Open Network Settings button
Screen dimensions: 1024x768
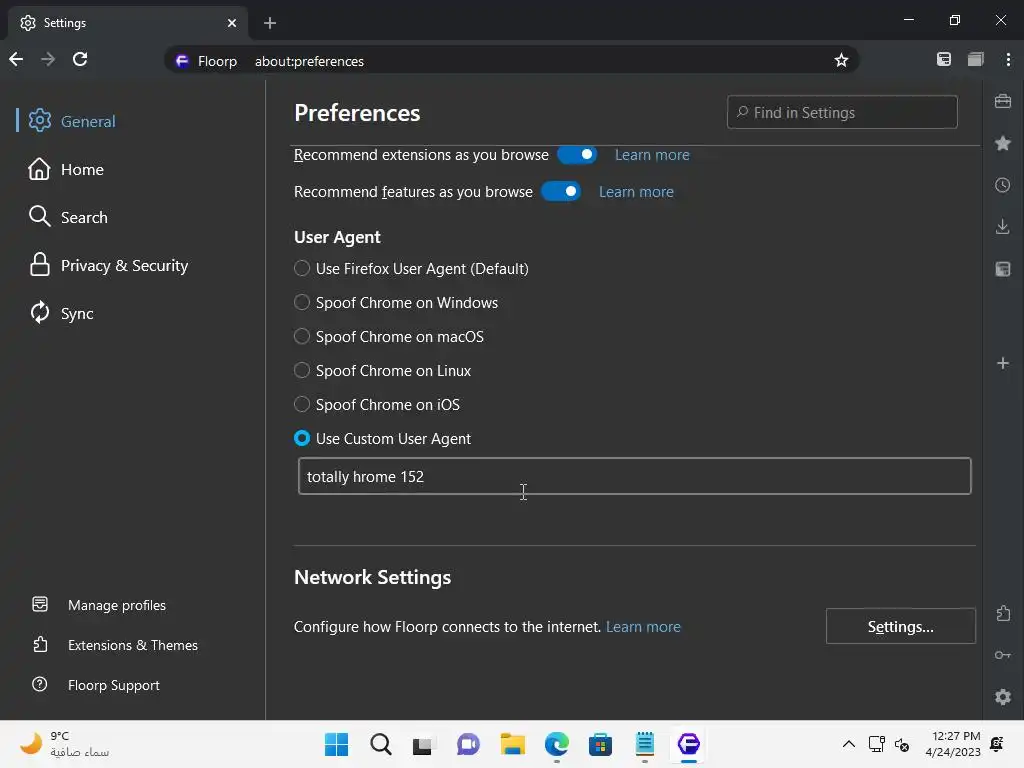pos(901,626)
